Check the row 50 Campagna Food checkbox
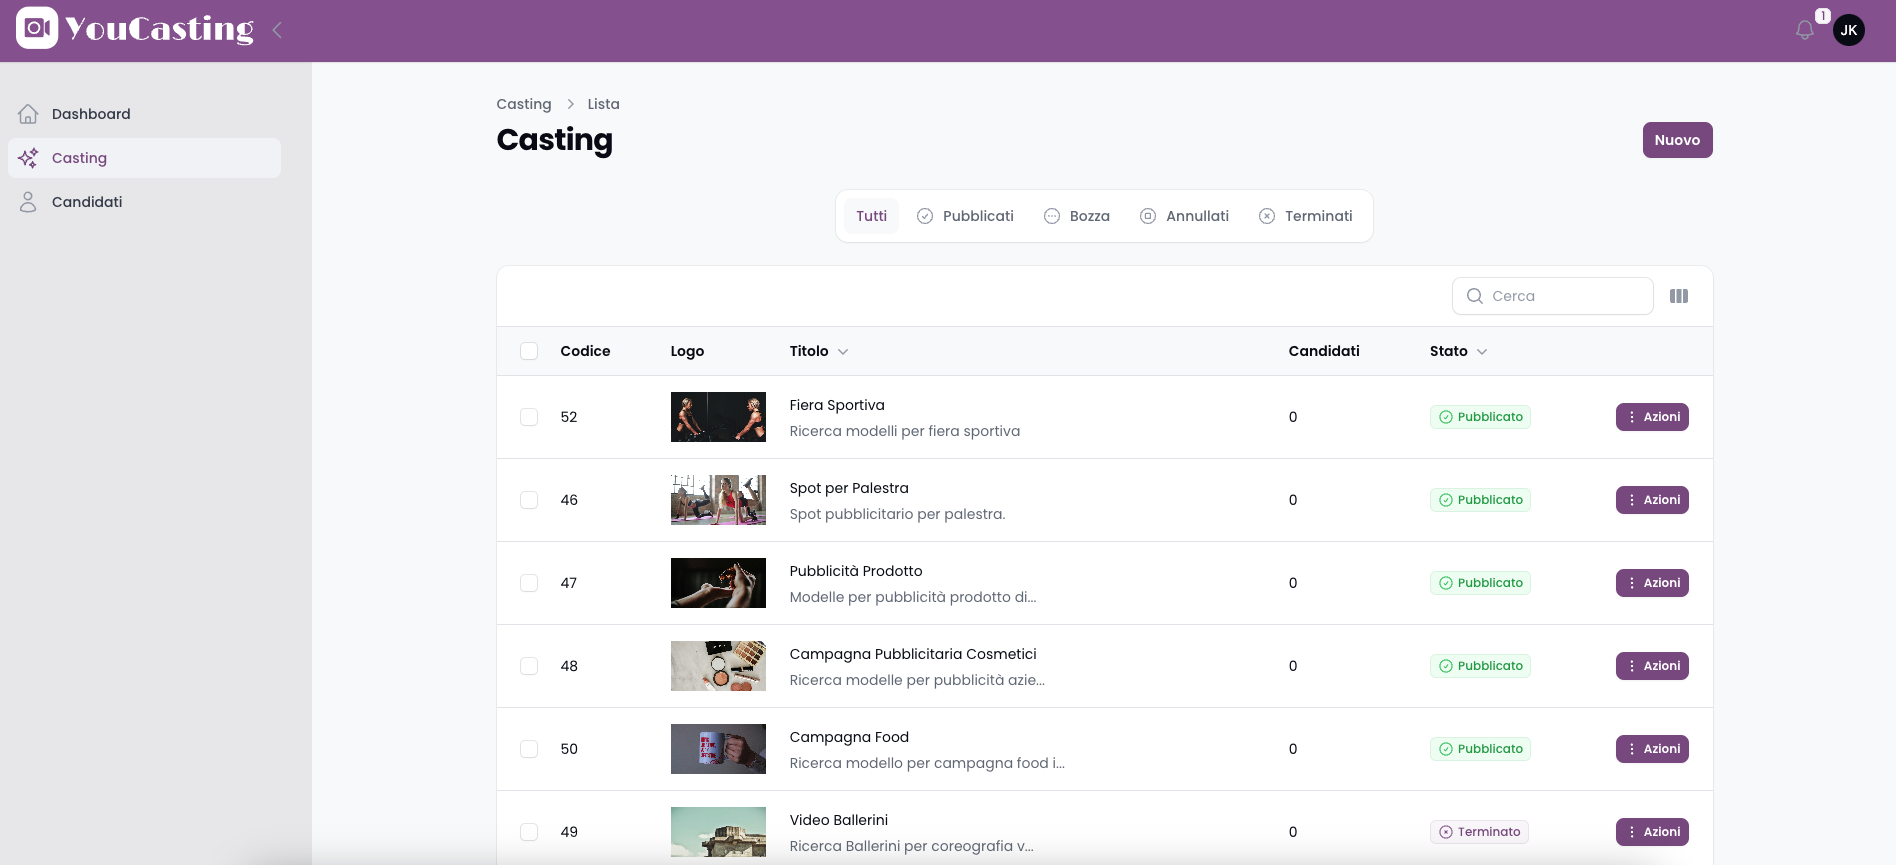The height and width of the screenshot is (865, 1896). pyautogui.click(x=529, y=749)
